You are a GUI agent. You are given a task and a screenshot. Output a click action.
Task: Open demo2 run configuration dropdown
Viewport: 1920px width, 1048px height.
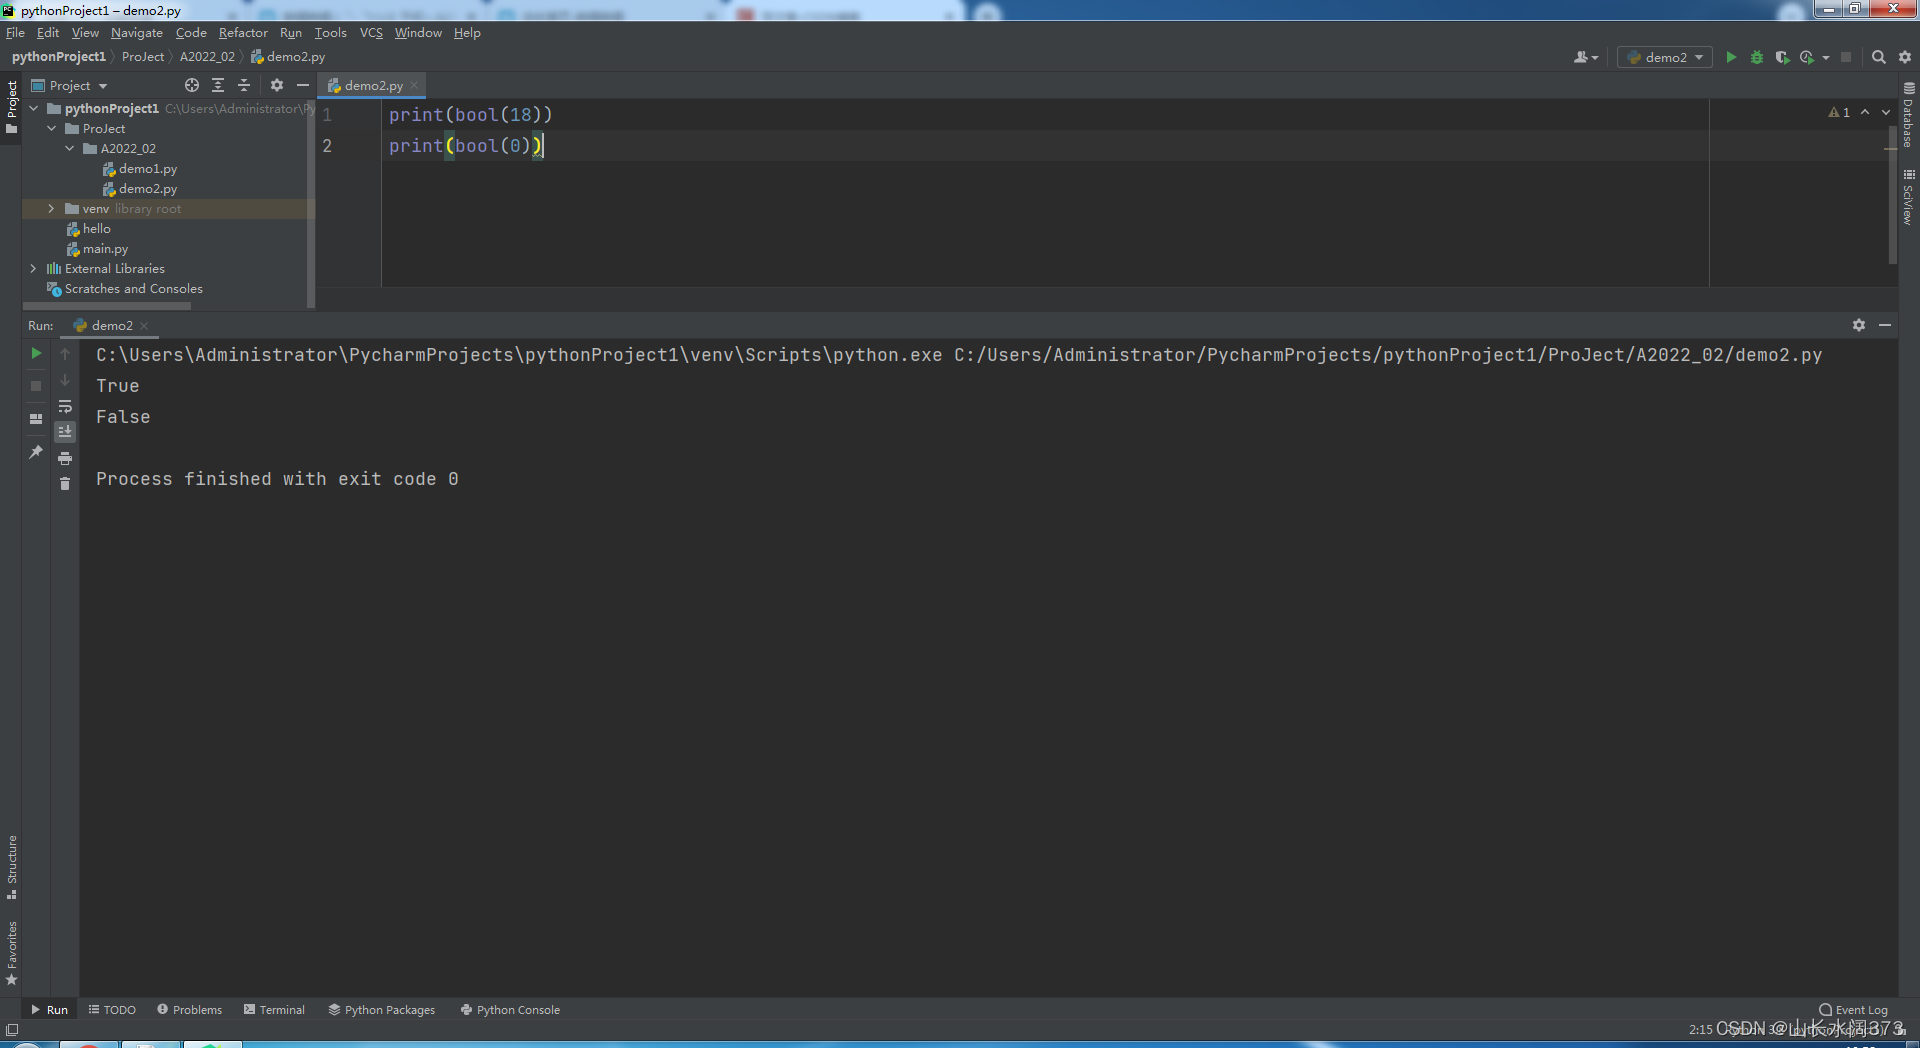[x=1665, y=57]
